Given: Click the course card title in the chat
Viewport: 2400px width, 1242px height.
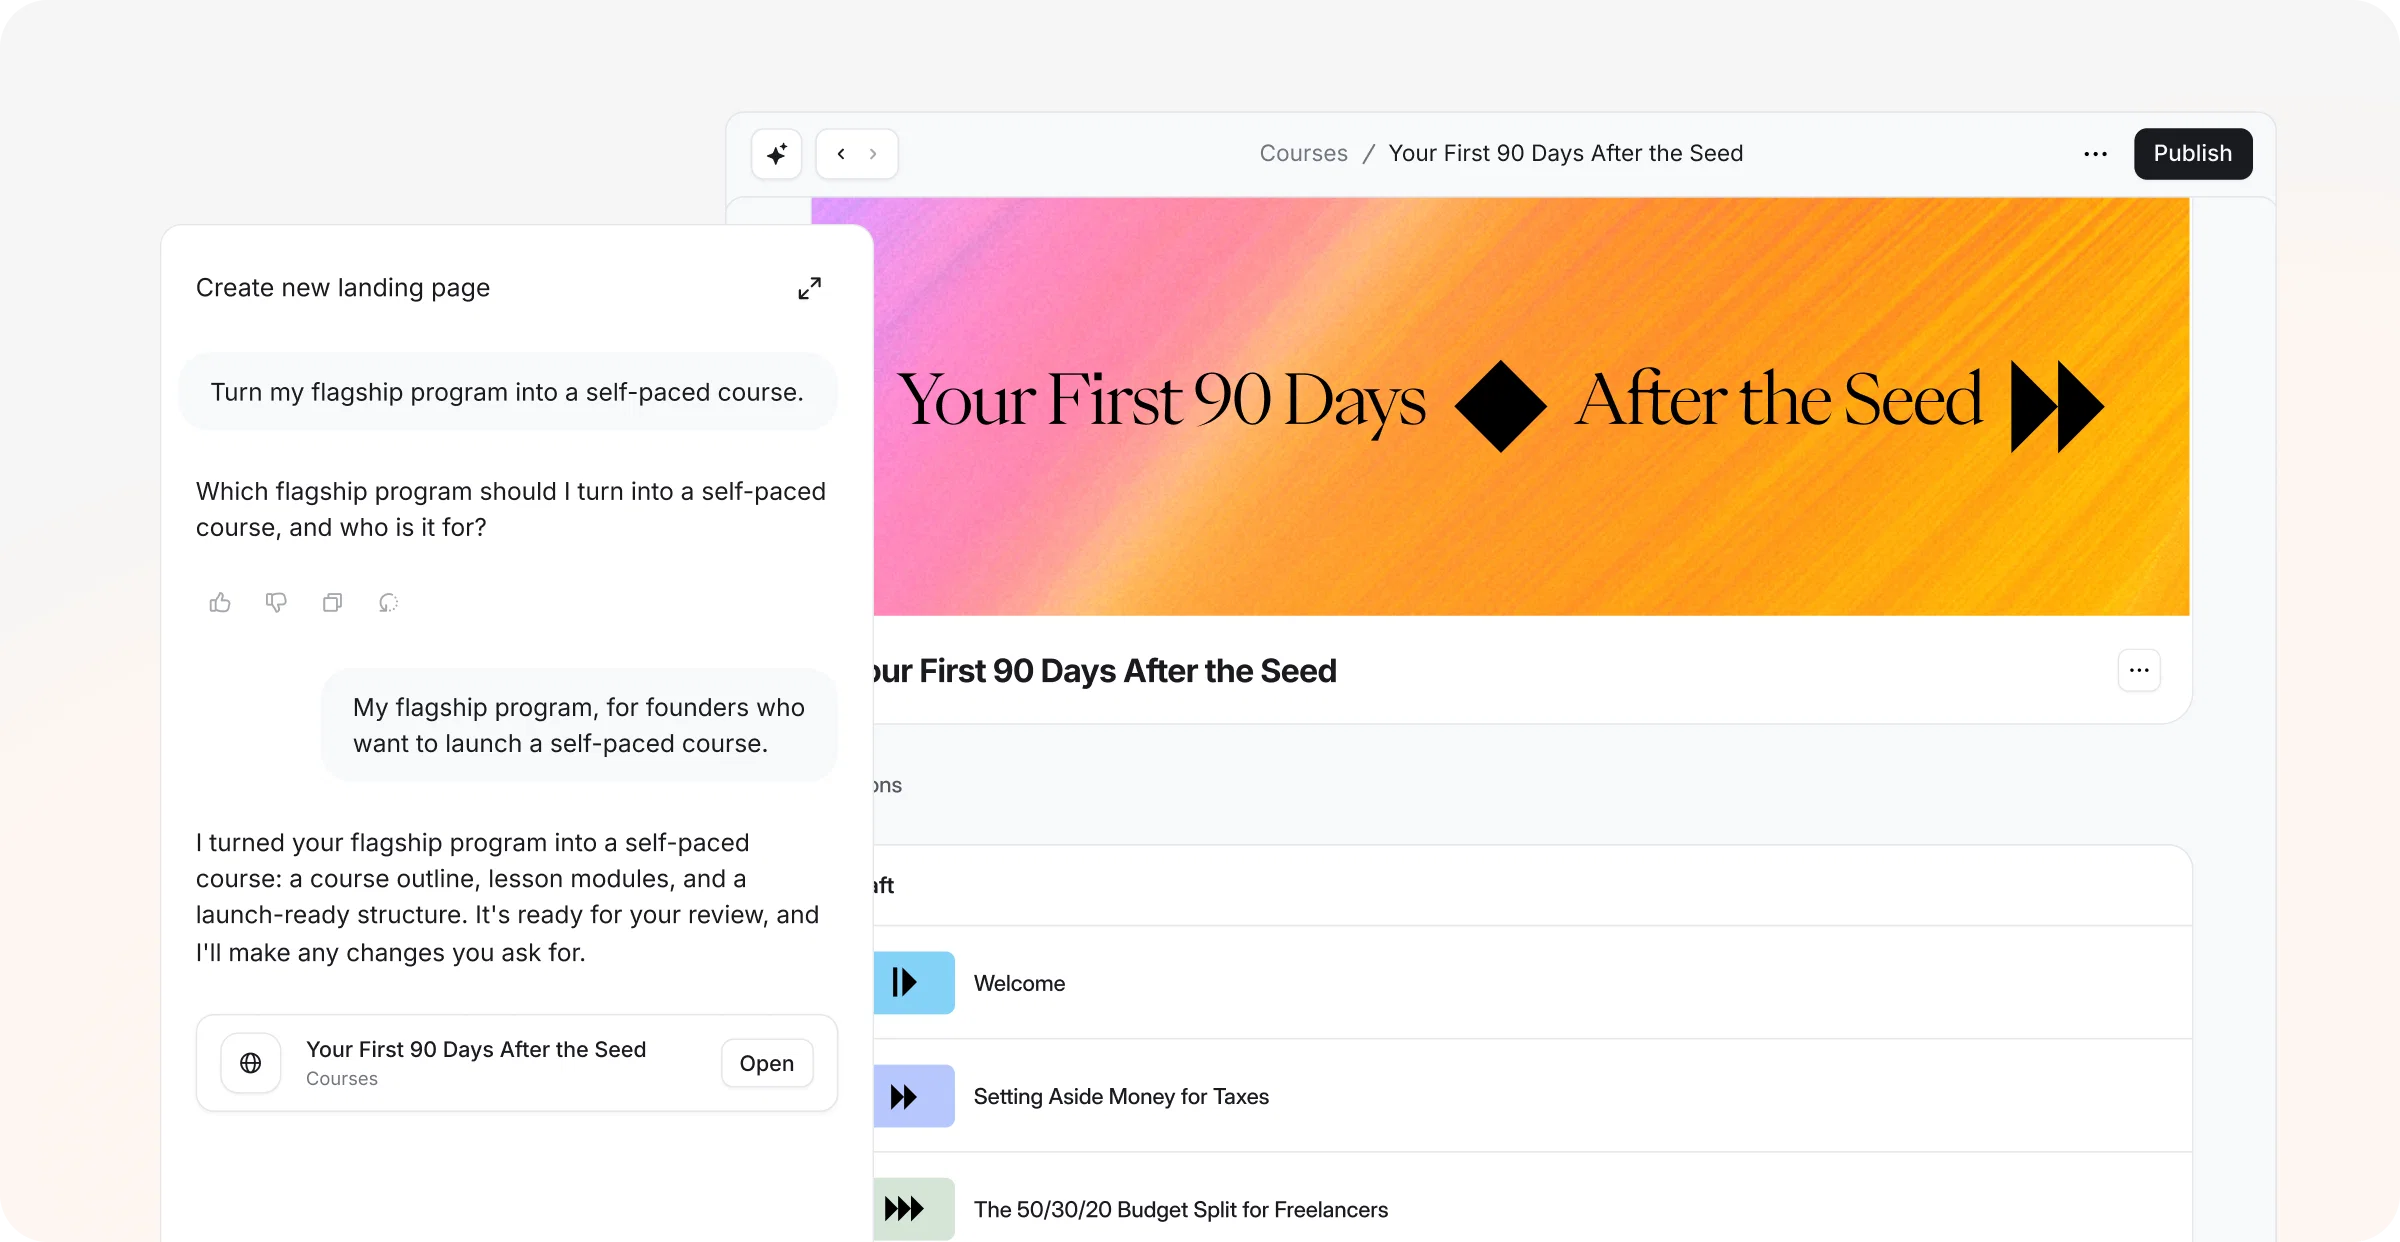Looking at the screenshot, I should click(x=476, y=1049).
